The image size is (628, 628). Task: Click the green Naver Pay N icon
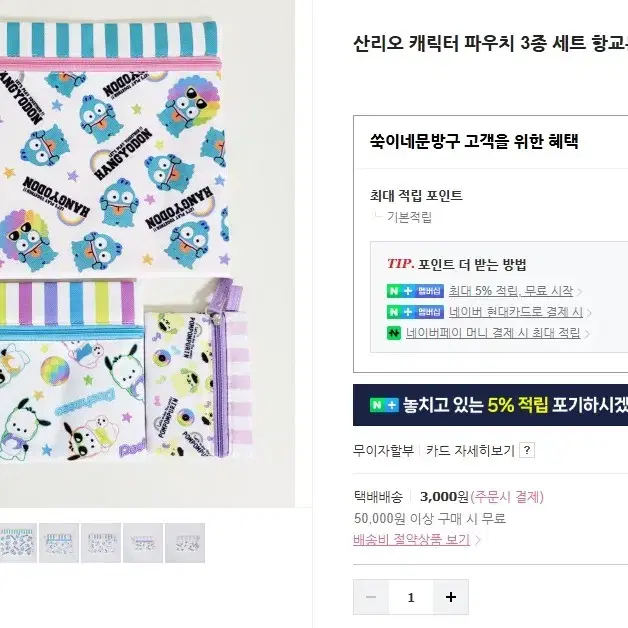tap(394, 333)
